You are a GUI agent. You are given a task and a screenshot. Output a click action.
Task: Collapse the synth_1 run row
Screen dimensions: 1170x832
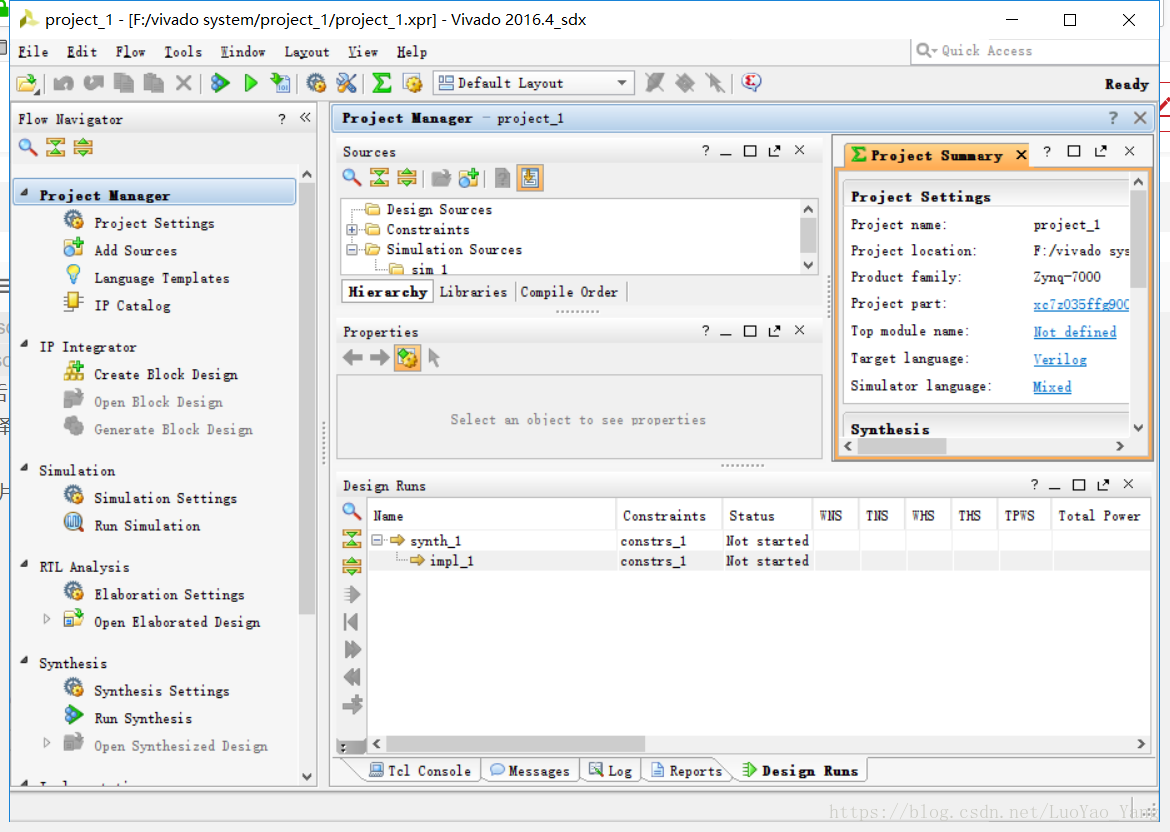[377, 540]
